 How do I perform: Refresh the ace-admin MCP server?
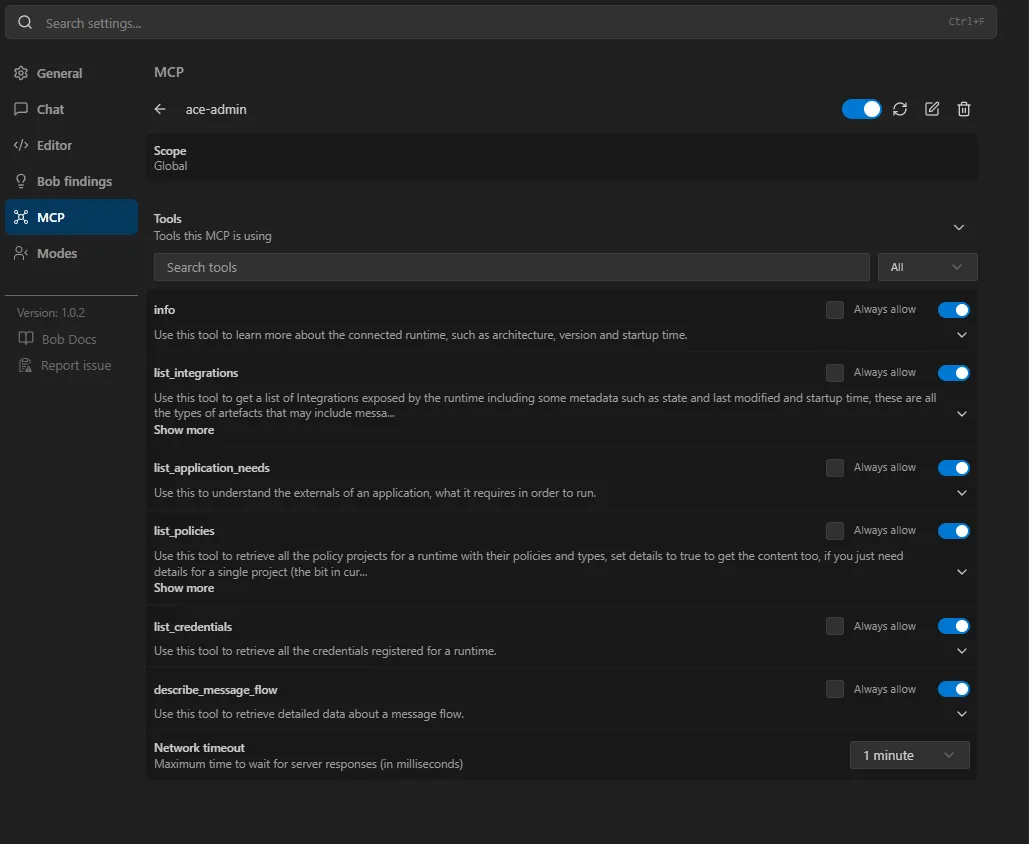[x=900, y=110]
